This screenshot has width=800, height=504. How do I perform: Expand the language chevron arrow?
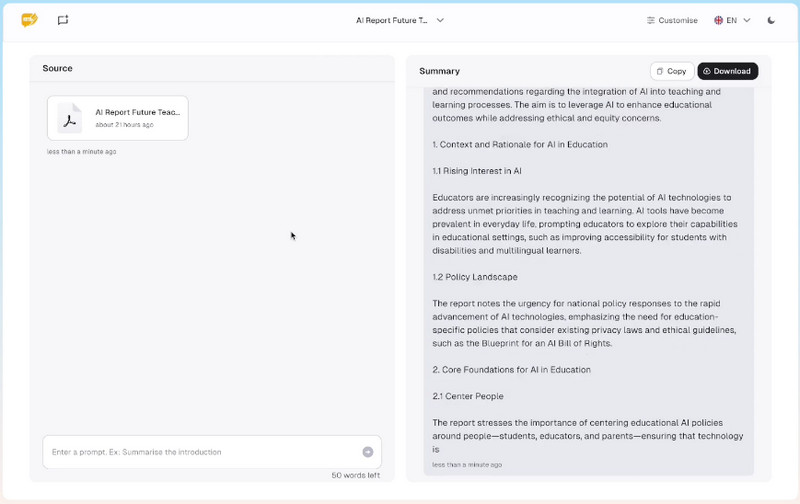[x=746, y=20]
